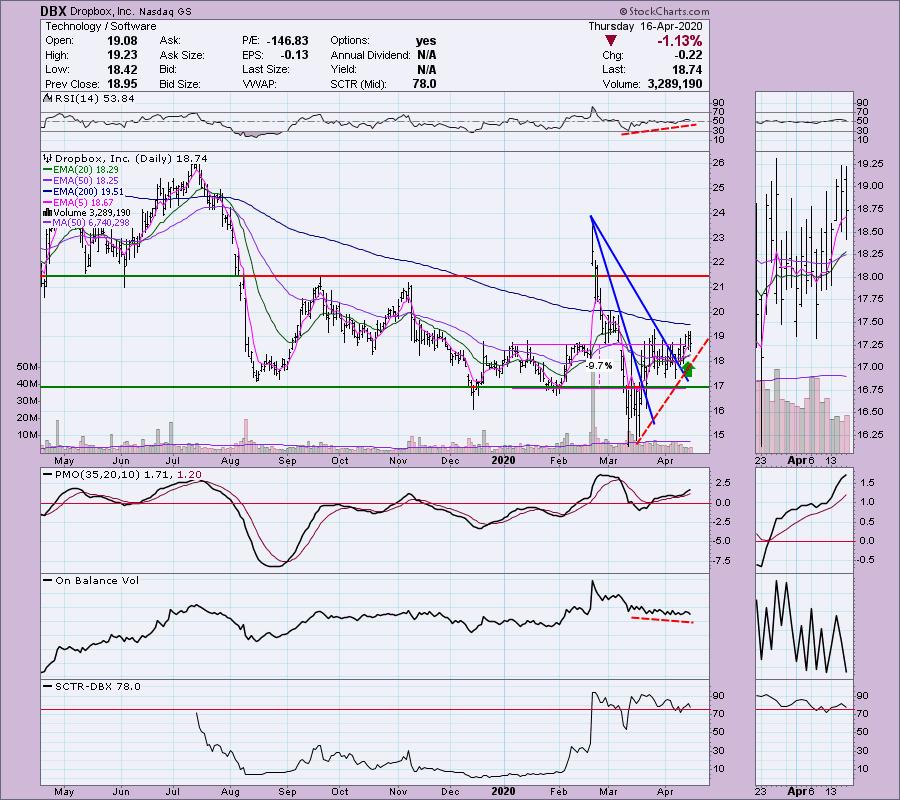Screen dimensions: 900x800
Task: Click the '16.25' label on zoom panel axis
Action: [x=871, y=434]
